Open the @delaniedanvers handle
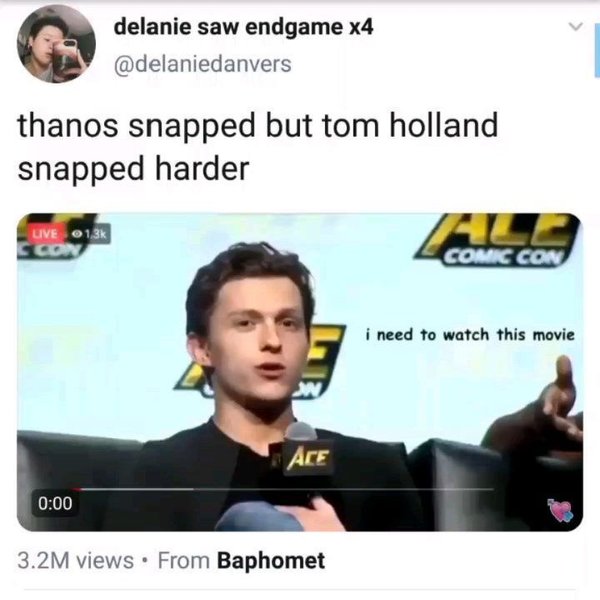The height and width of the screenshot is (600, 600). (x=202, y=64)
